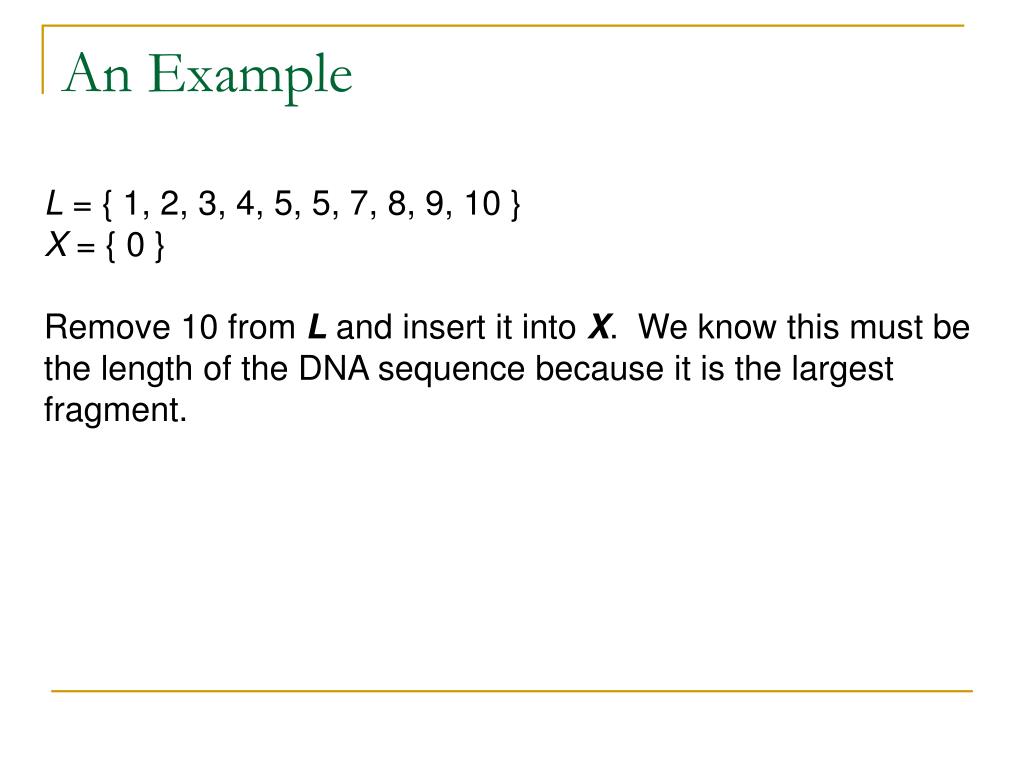
Task: Select the italic X variable in set definition
Action: pyautogui.click(x=57, y=245)
